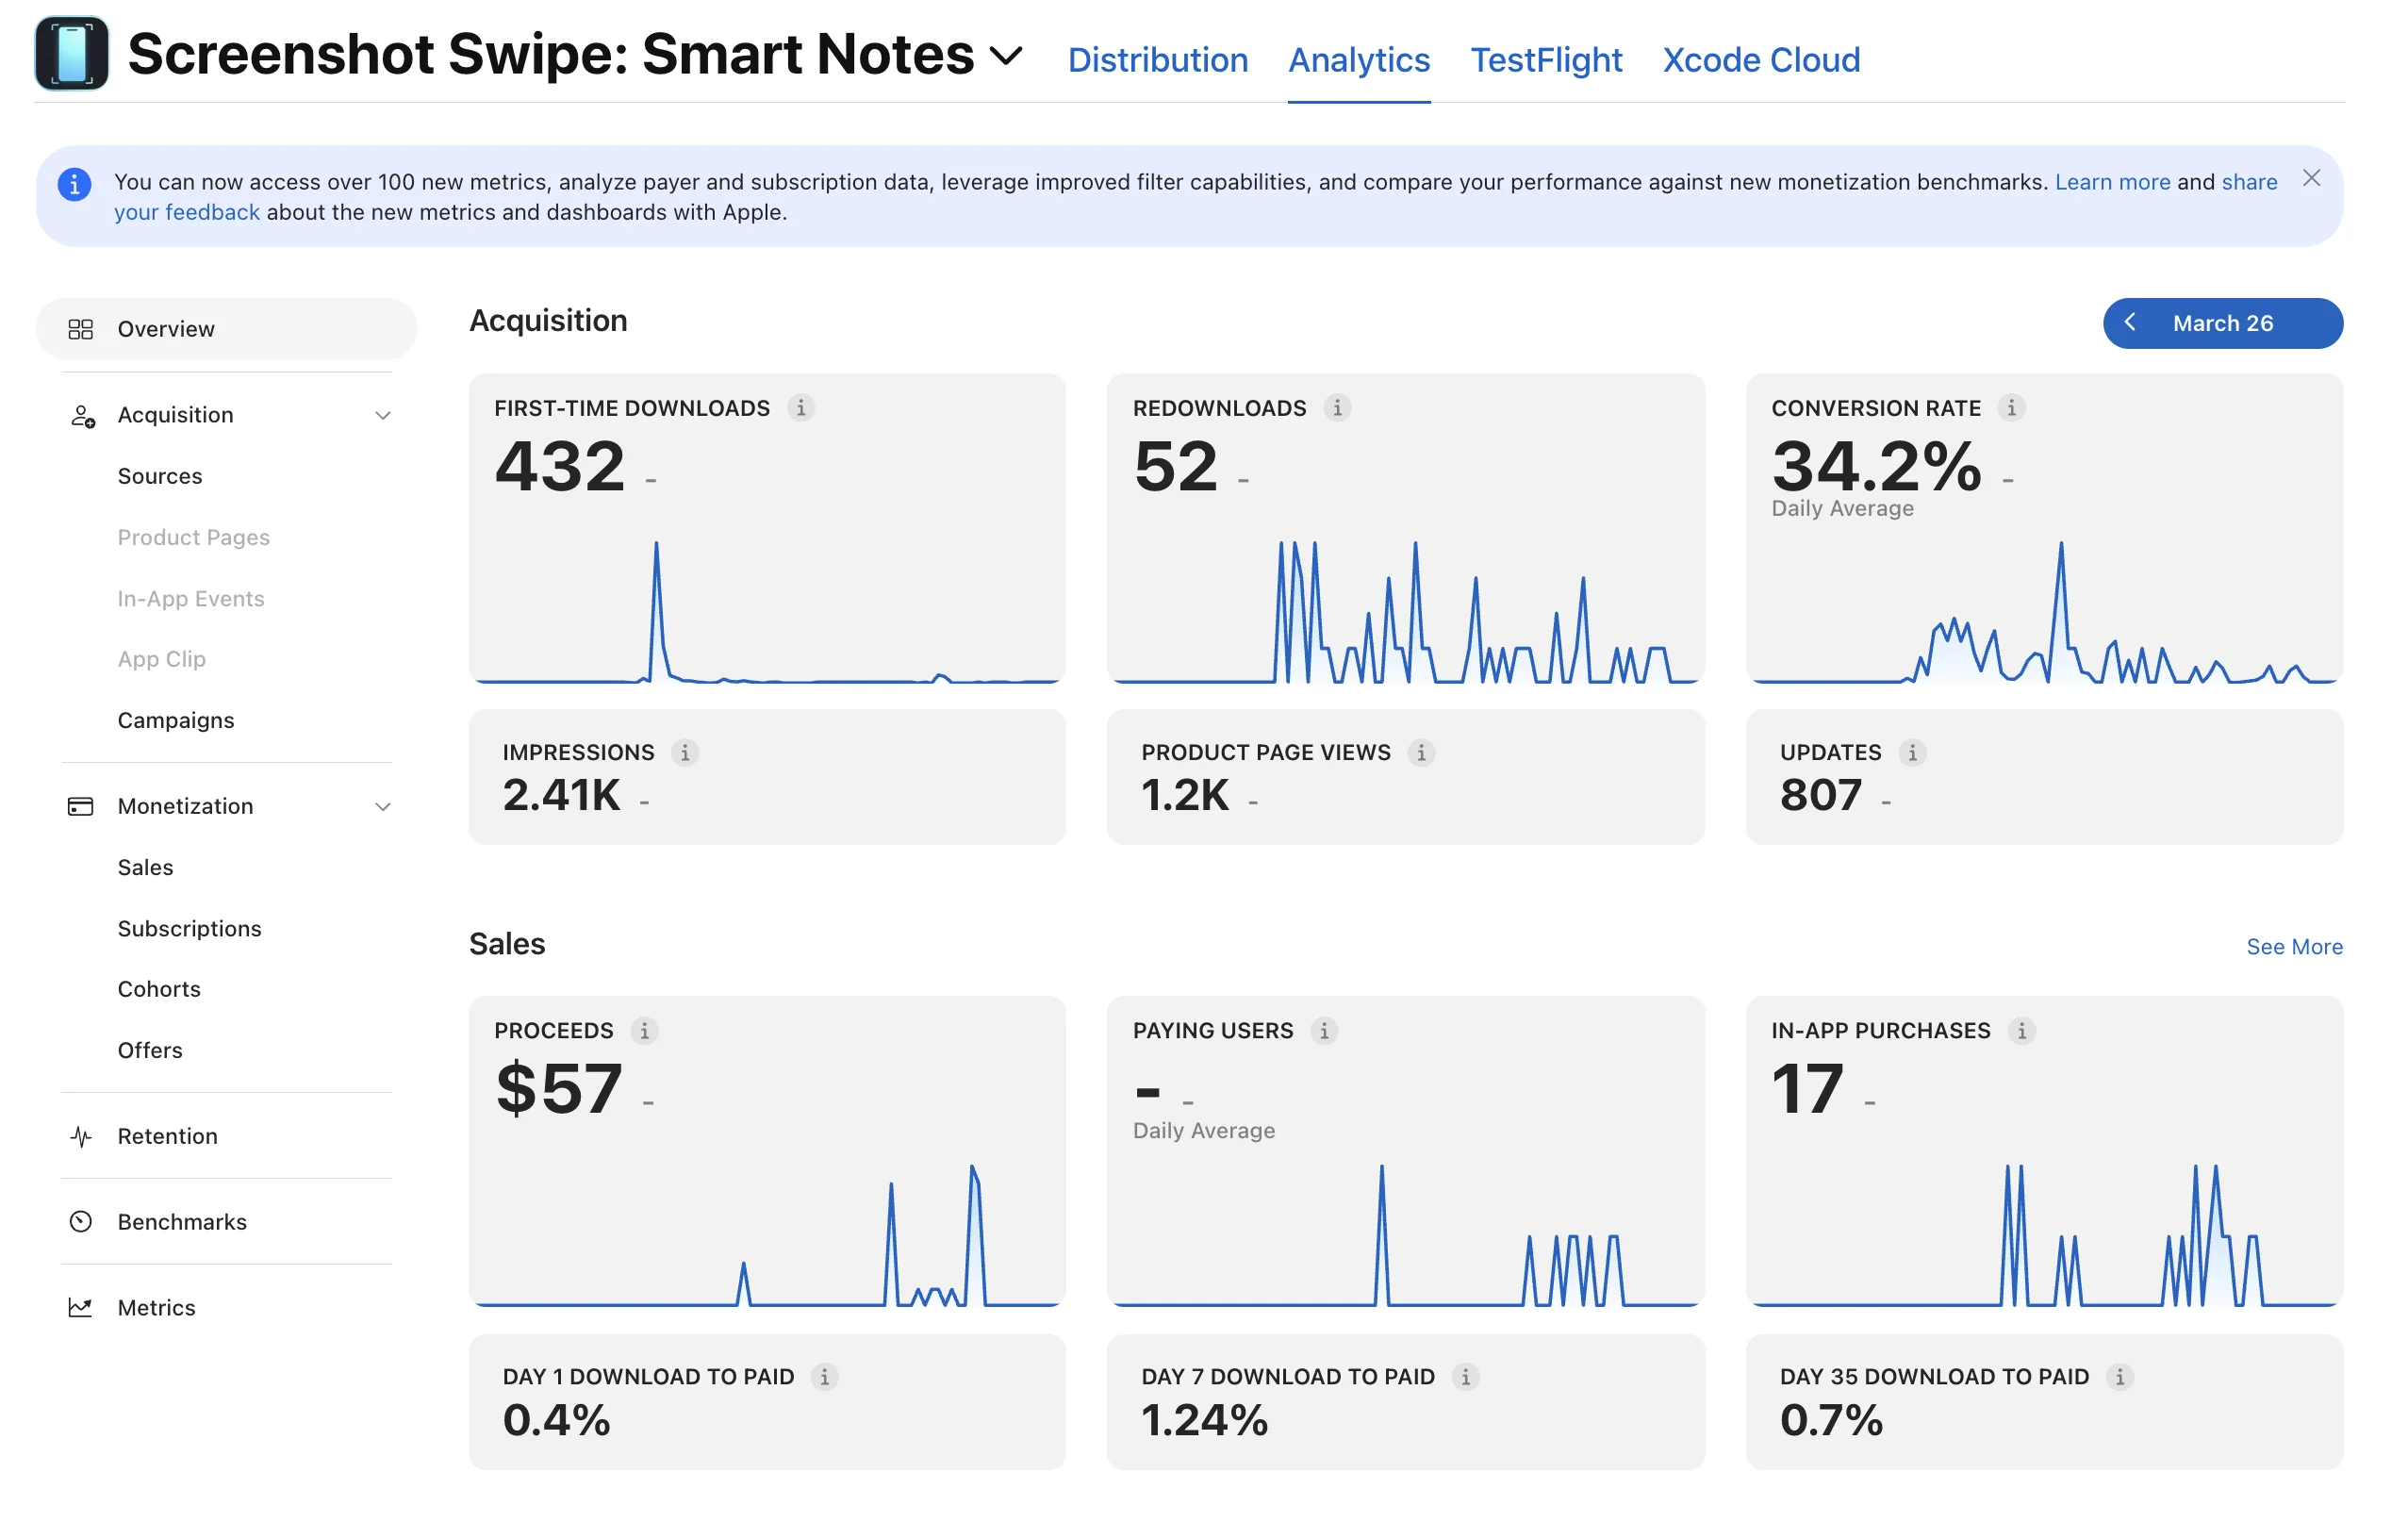
Task: Show info for In-App Purchases
Action: click(x=2021, y=1030)
